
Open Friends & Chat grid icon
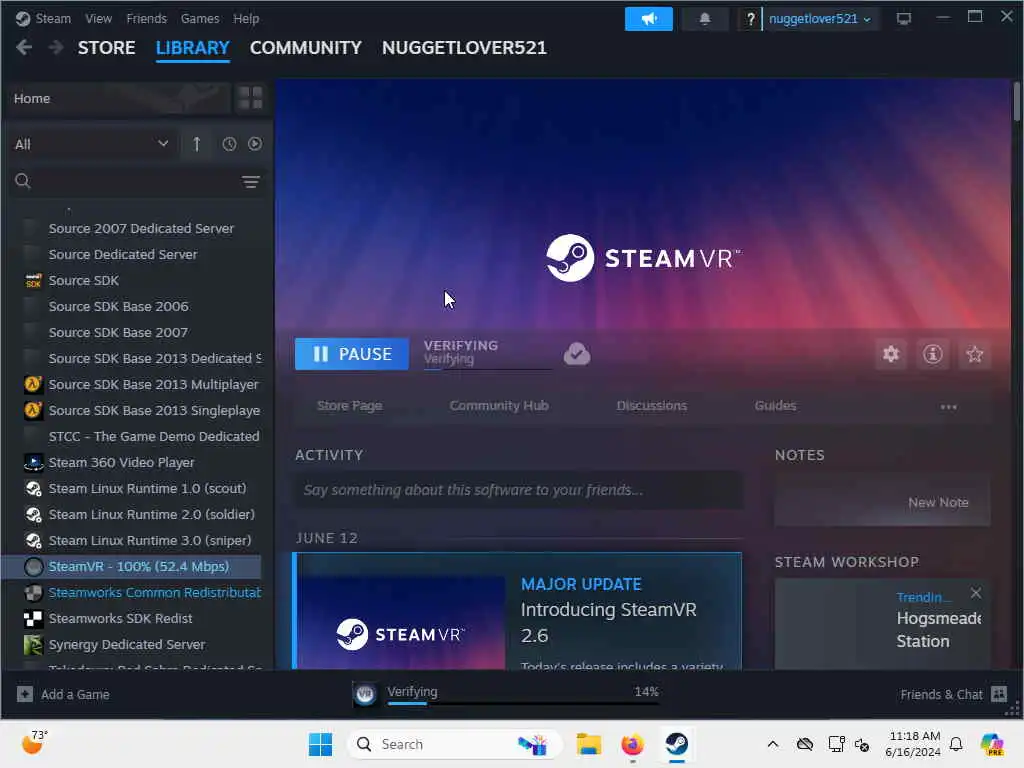click(999, 694)
